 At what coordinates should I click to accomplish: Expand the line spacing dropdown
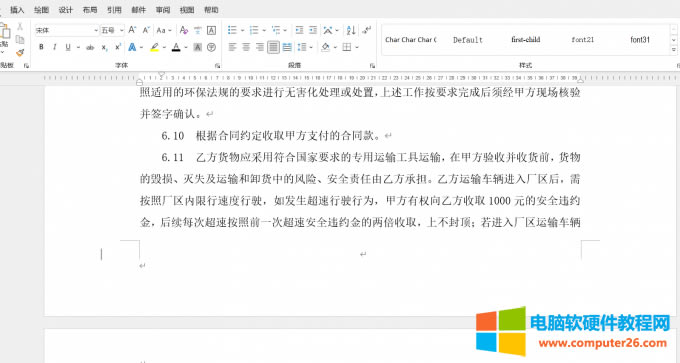coord(311,47)
